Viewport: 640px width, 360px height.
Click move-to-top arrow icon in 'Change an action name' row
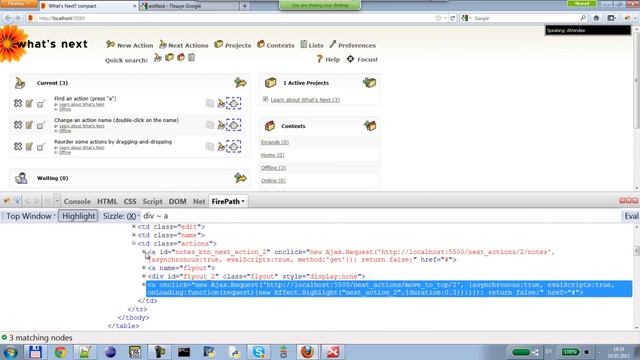pos(233,125)
